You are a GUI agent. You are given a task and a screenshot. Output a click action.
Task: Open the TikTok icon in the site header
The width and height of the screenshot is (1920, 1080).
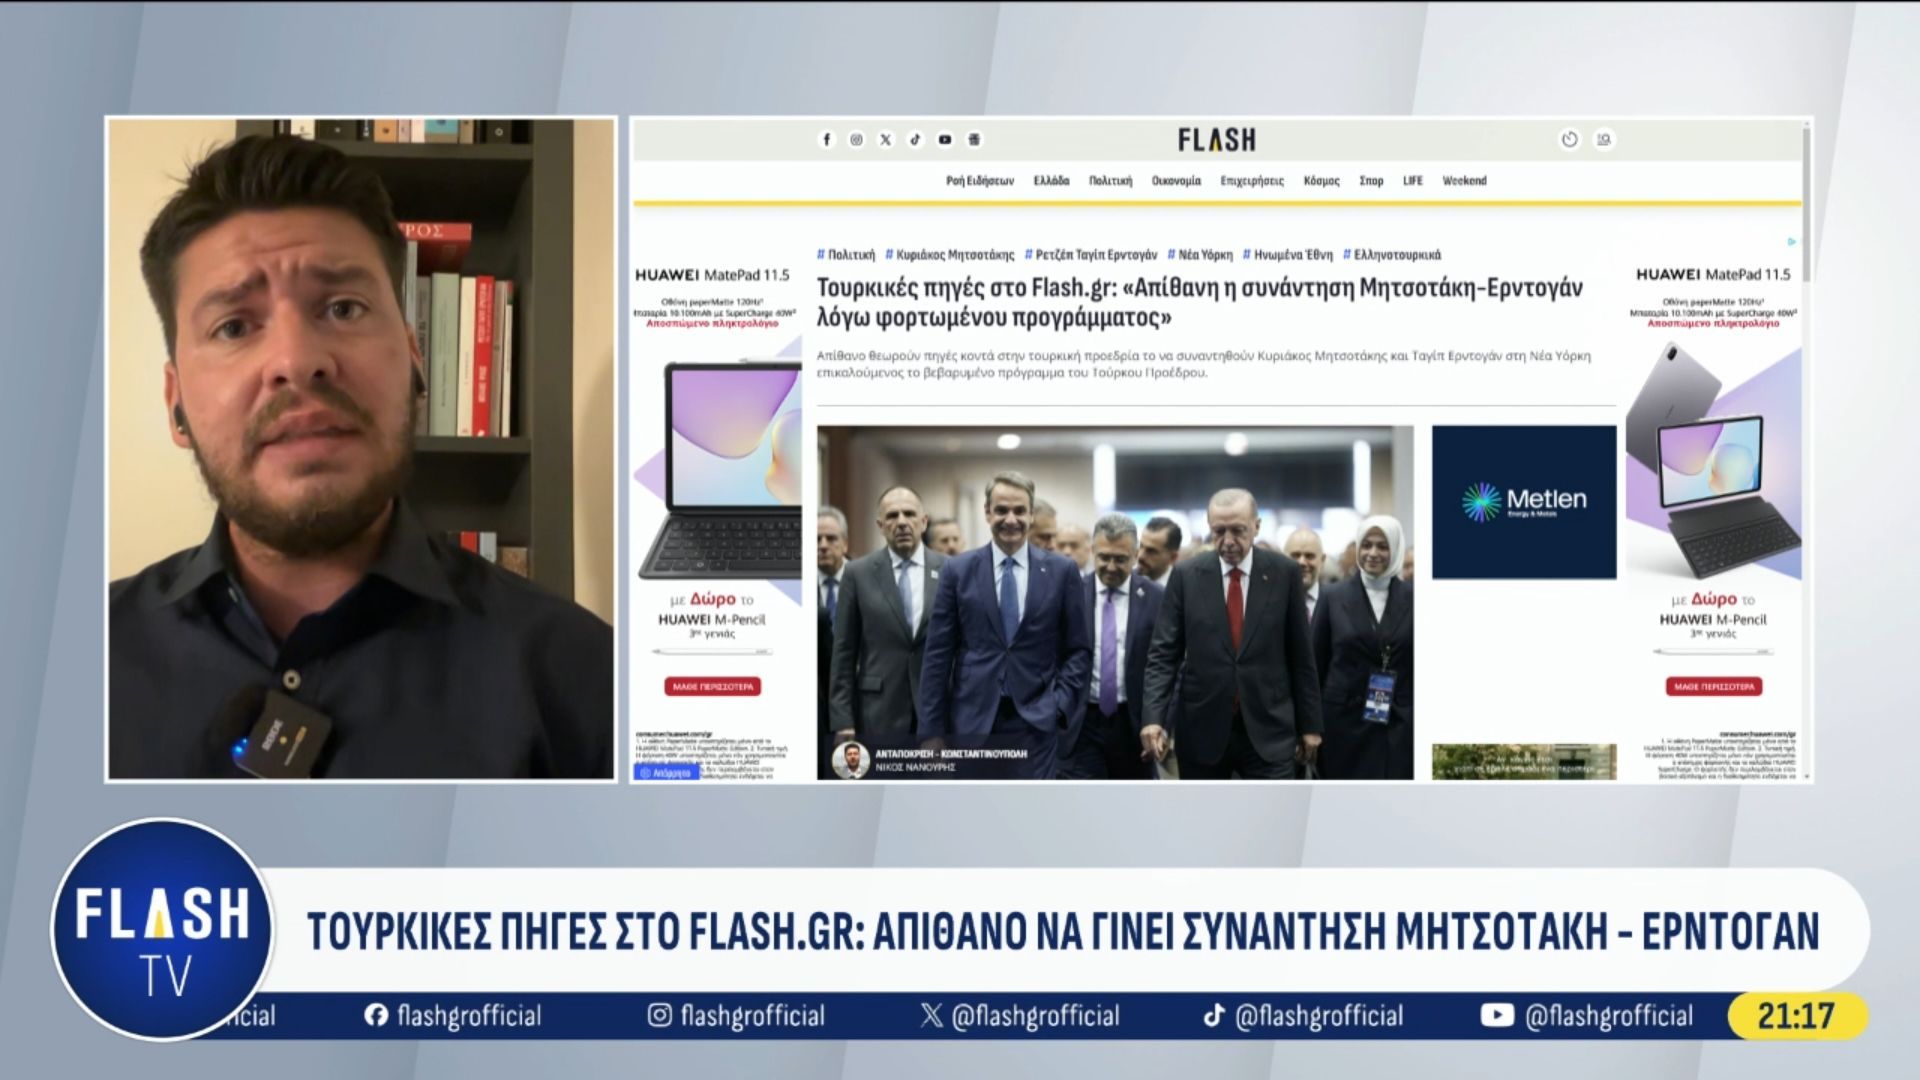click(915, 140)
